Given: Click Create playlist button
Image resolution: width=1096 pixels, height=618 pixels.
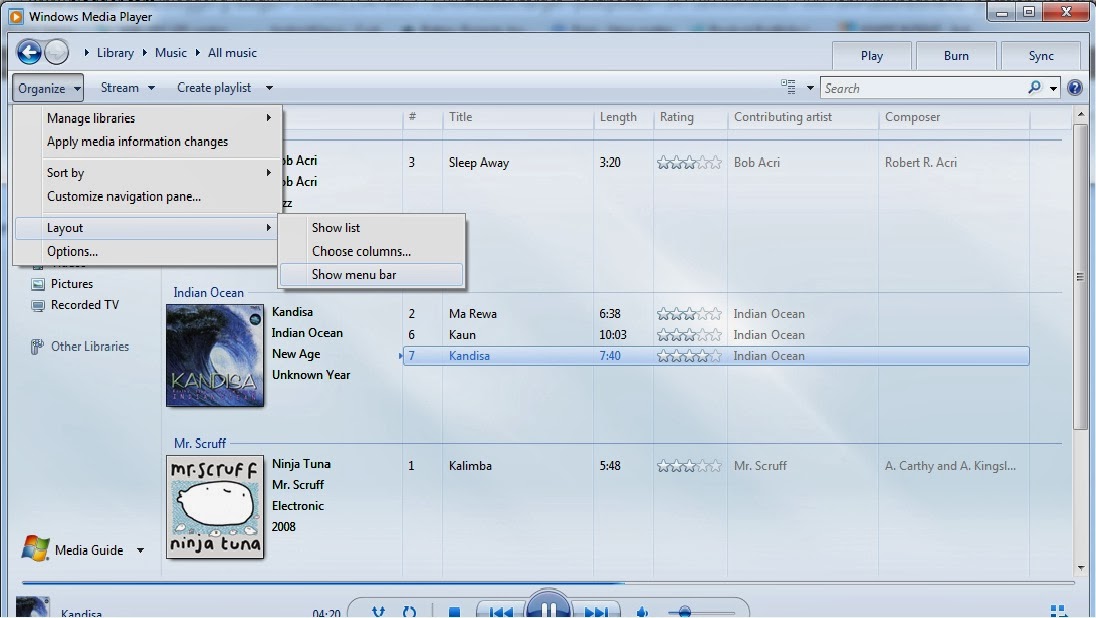Looking at the screenshot, I should [x=214, y=87].
